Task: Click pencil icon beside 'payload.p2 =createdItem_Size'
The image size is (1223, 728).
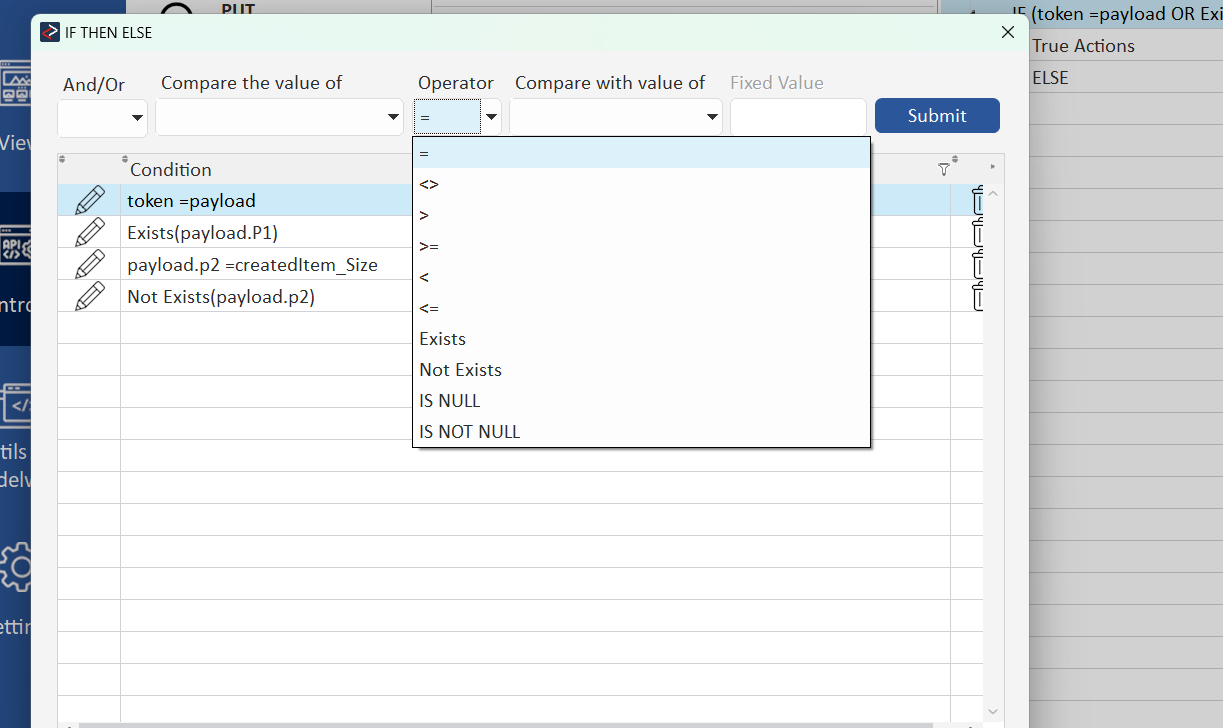Action: click(89, 265)
